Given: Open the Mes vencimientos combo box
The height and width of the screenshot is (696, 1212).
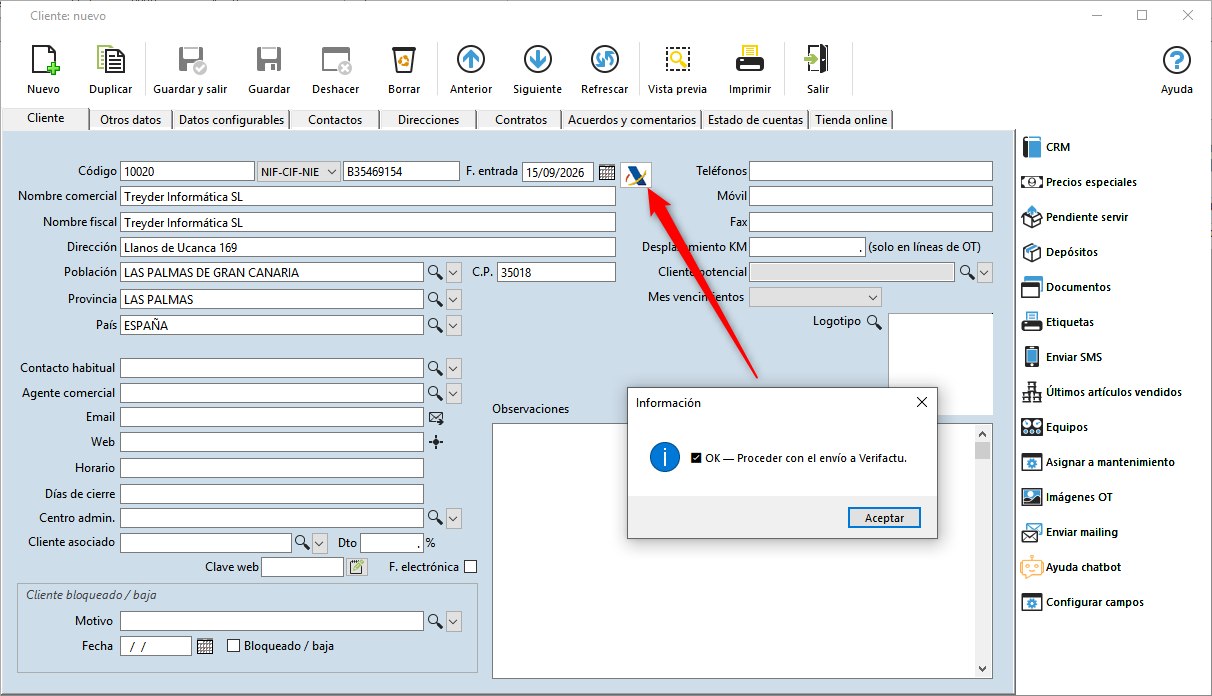Looking at the screenshot, I should pos(815,297).
